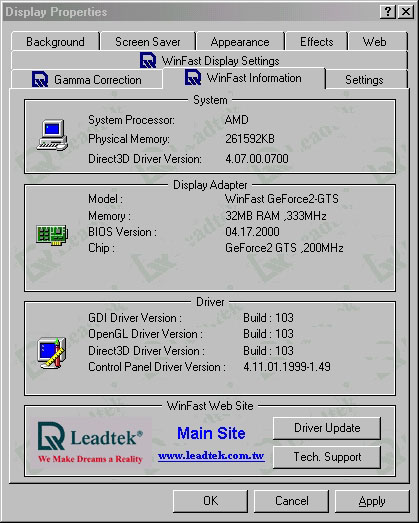Open the Web tab
This screenshot has height=523, width=419.
pyautogui.click(x=375, y=42)
